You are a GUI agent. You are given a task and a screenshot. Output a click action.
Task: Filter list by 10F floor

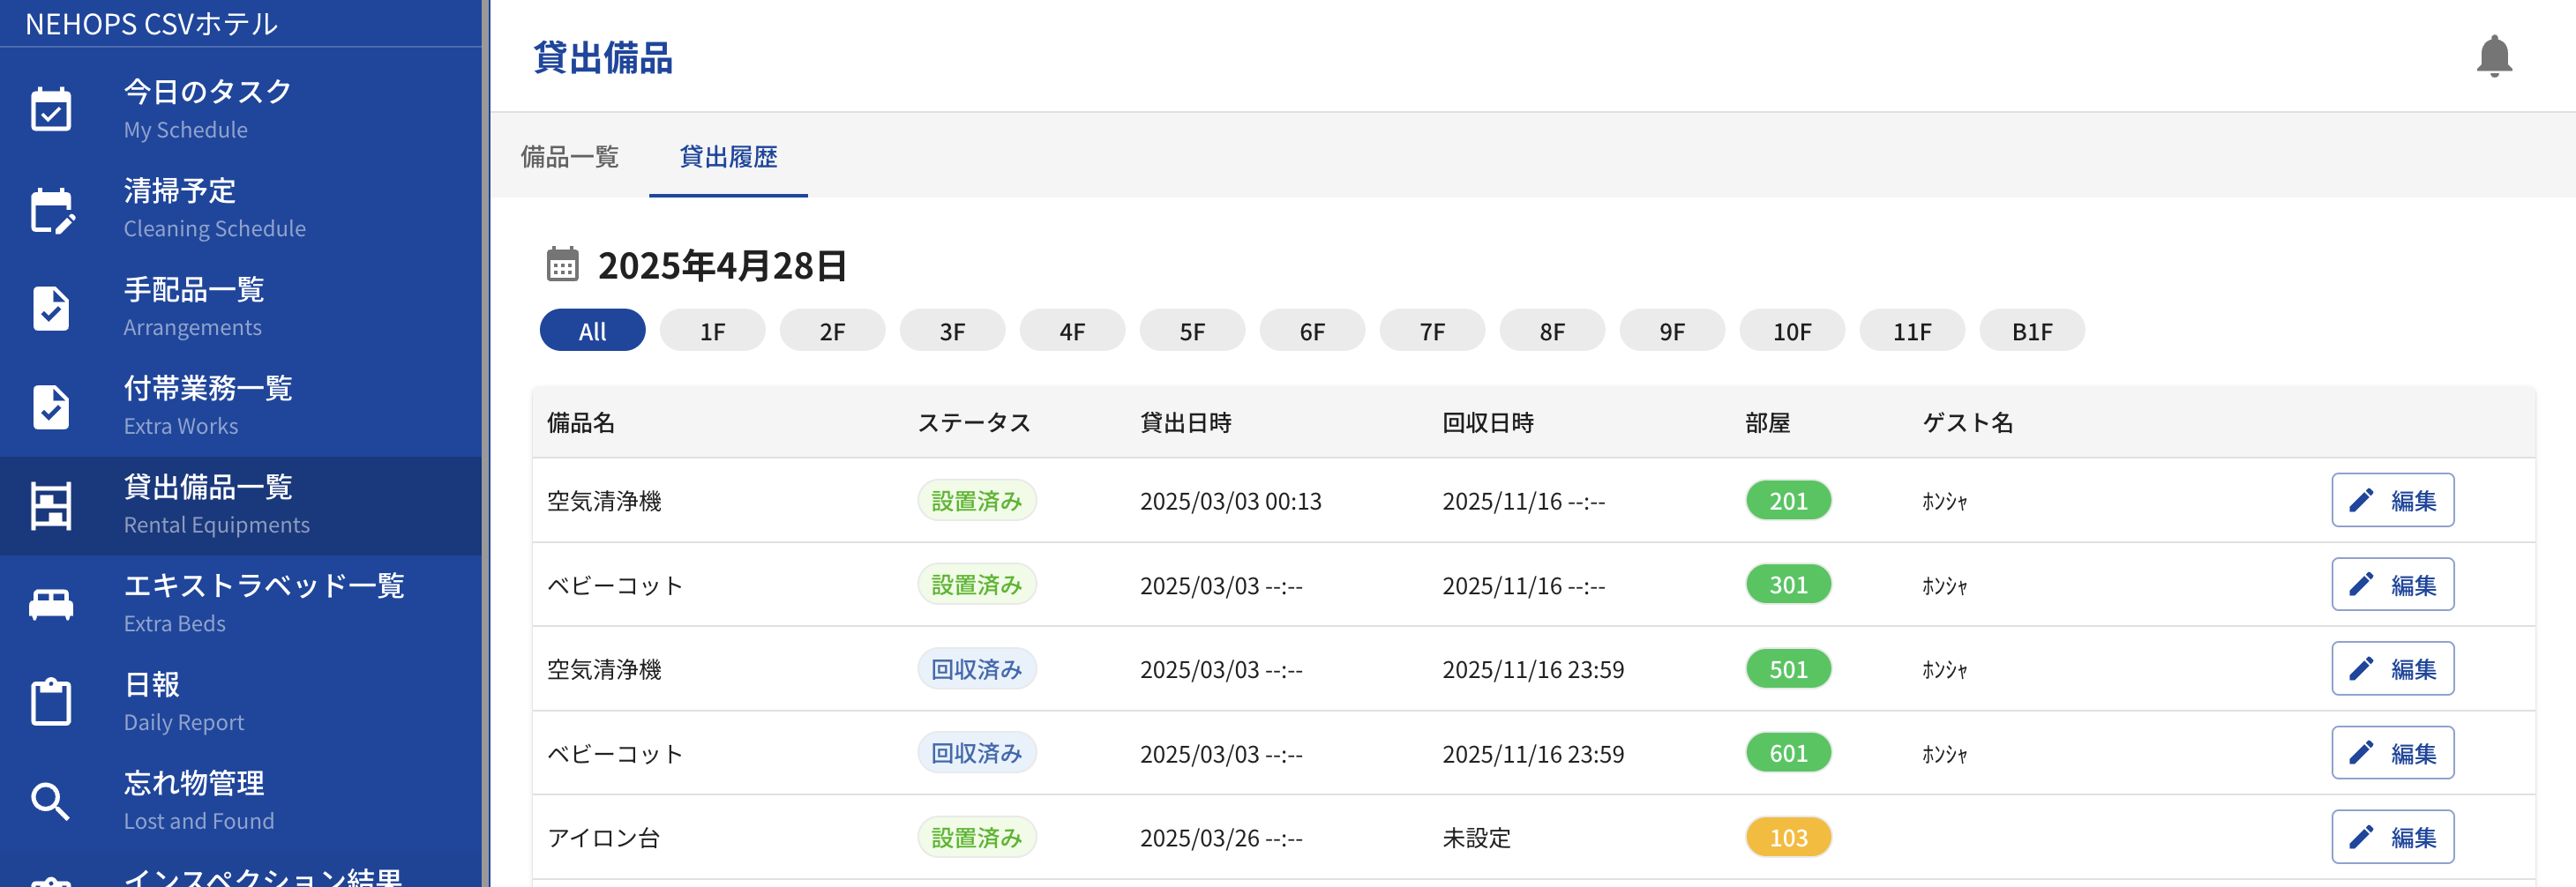pyautogui.click(x=1791, y=331)
